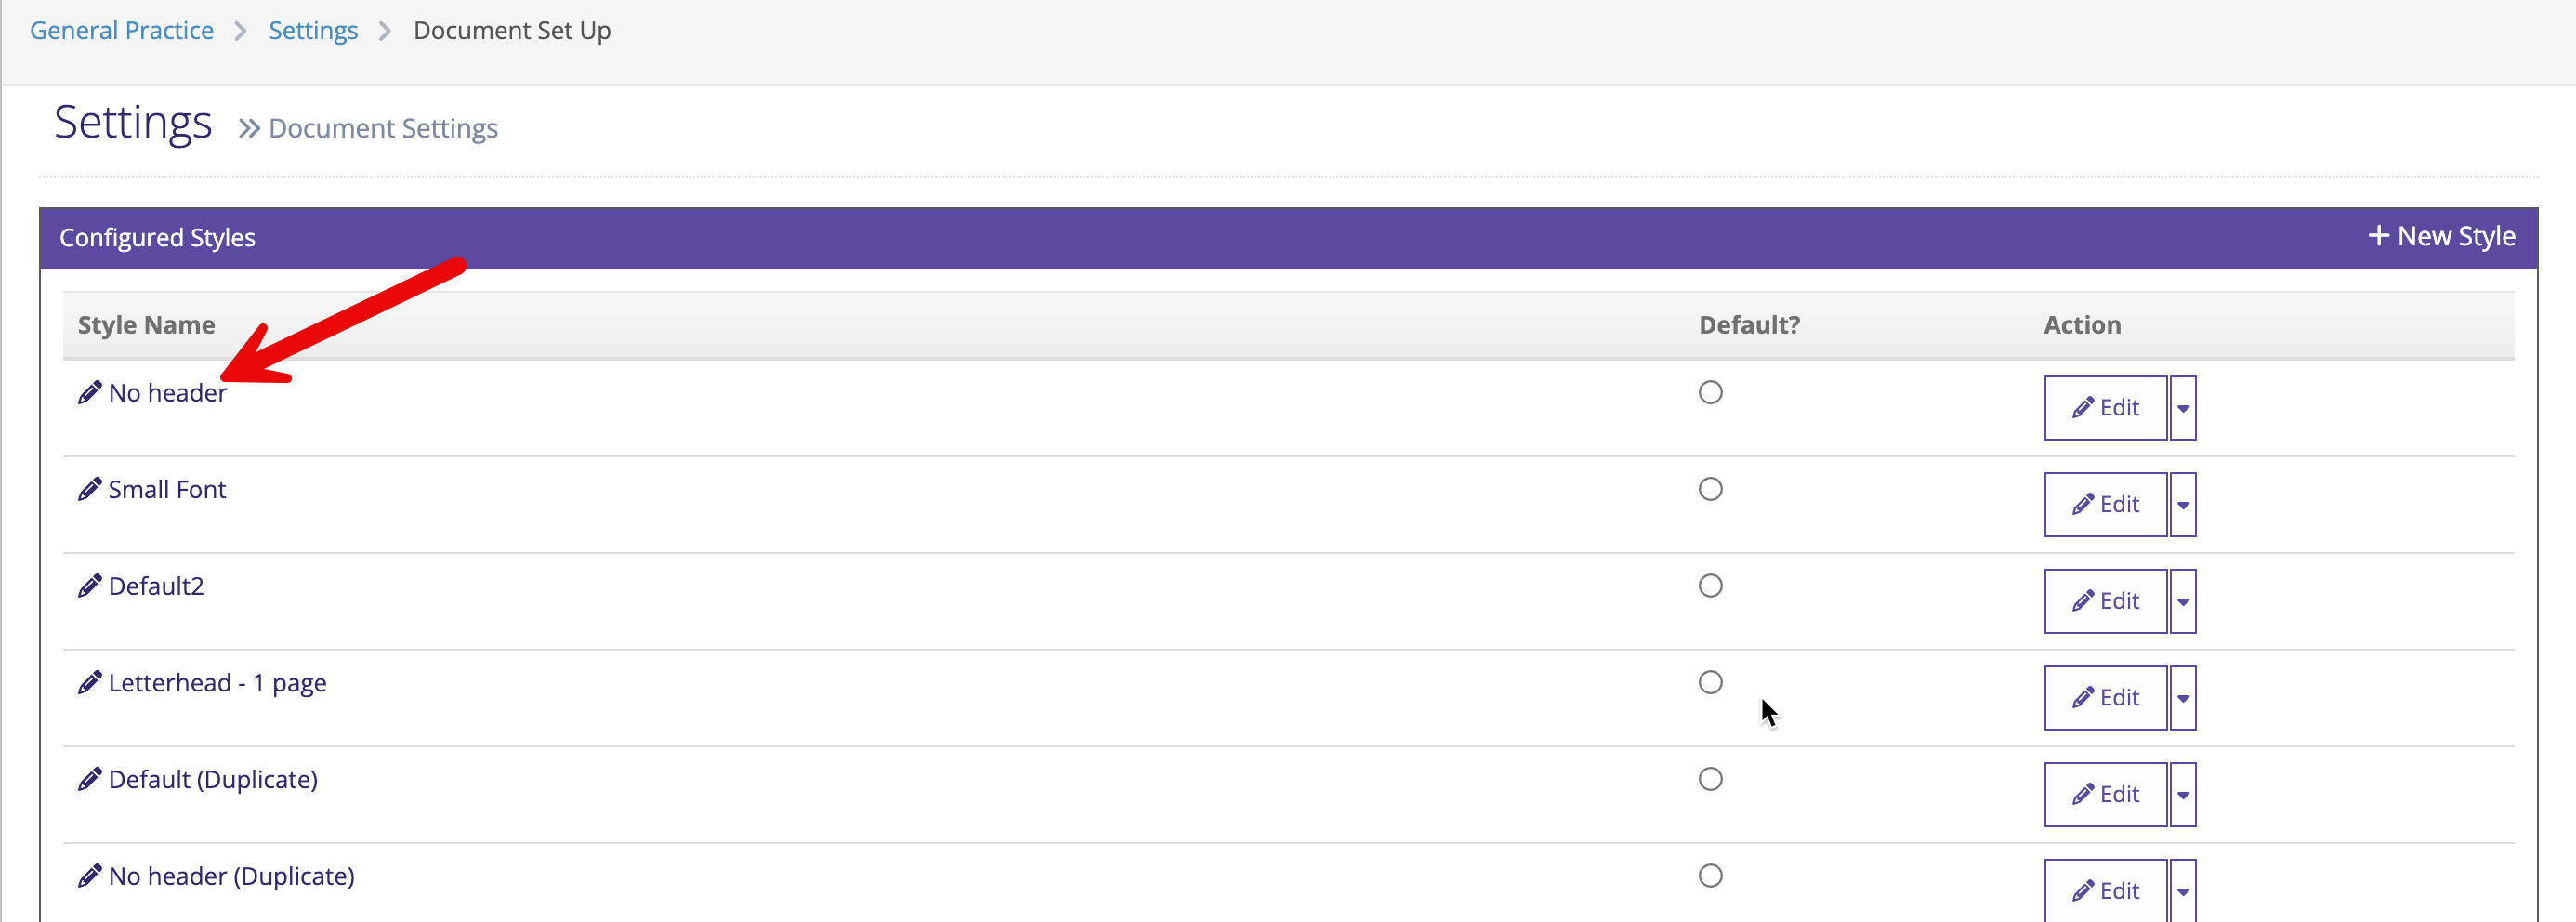Click the pencil icon beside Small Font
The width and height of the screenshot is (2576, 922).
(x=90, y=490)
